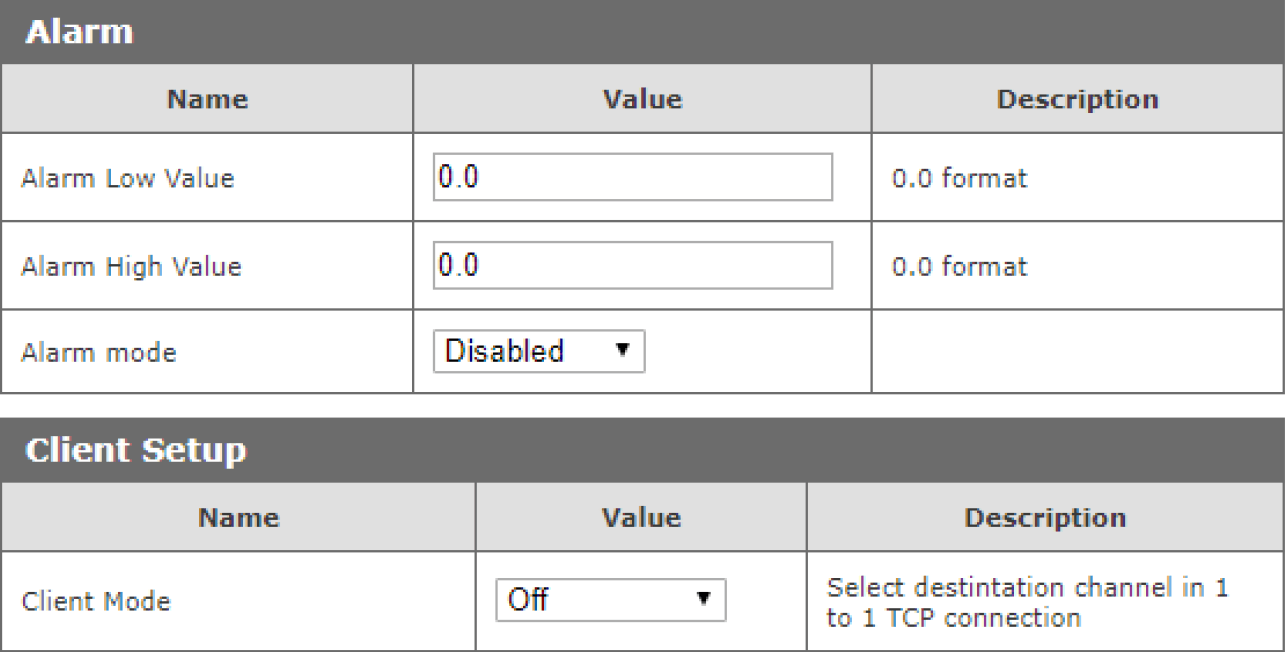Click Description column header in Client Setup table
Image resolution: width=1285 pixels, height=652 pixels.
coord(1045,517)
